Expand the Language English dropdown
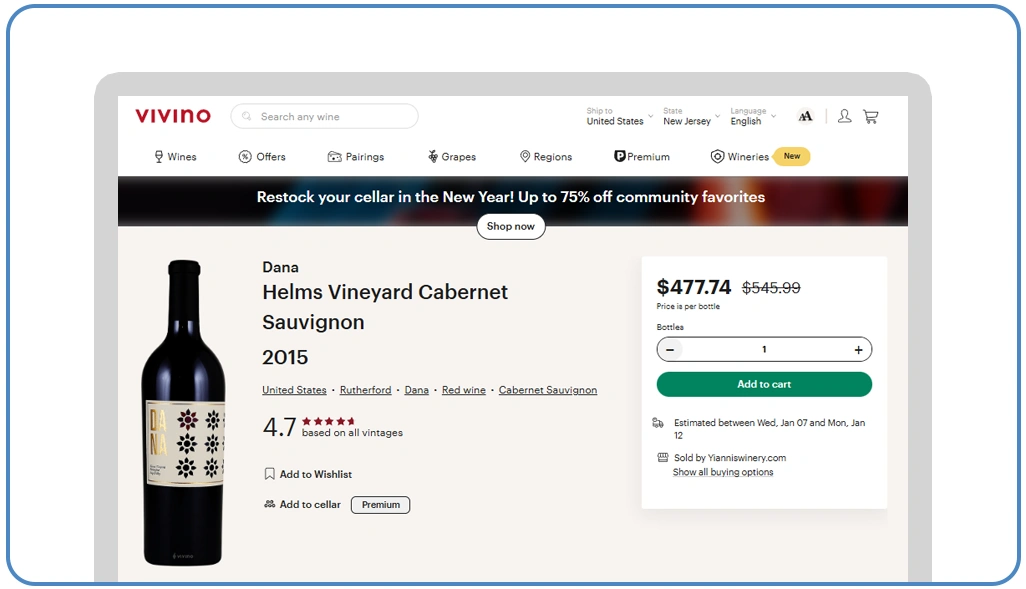 752,117
